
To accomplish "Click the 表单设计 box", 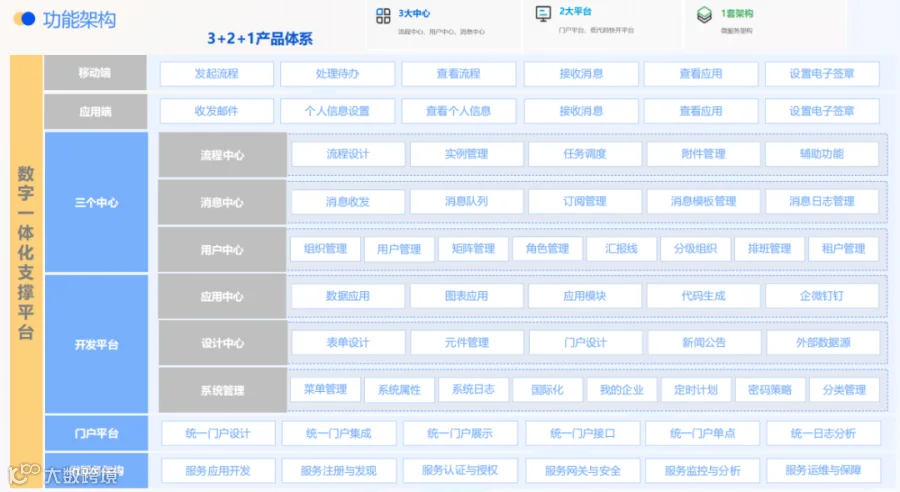I will [348, 343].
